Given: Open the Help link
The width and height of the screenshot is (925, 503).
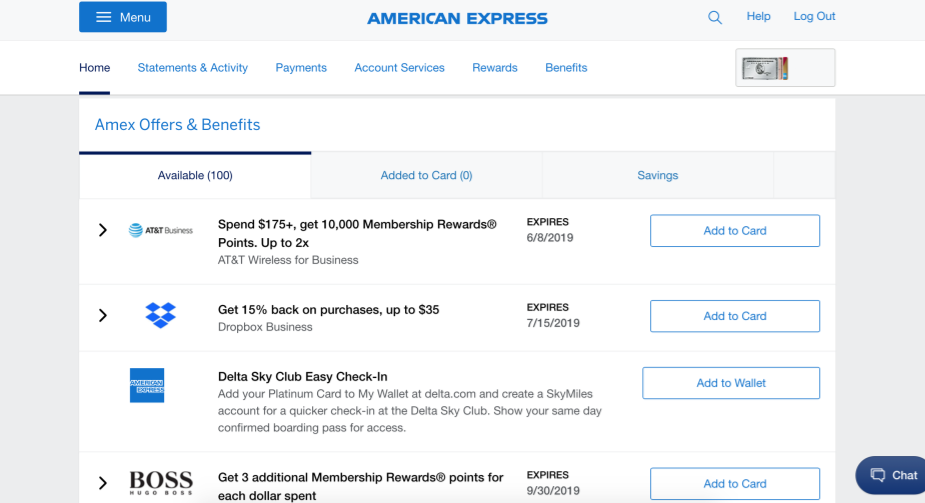Looking at the screenshot, I should click(x=758, y=16).
